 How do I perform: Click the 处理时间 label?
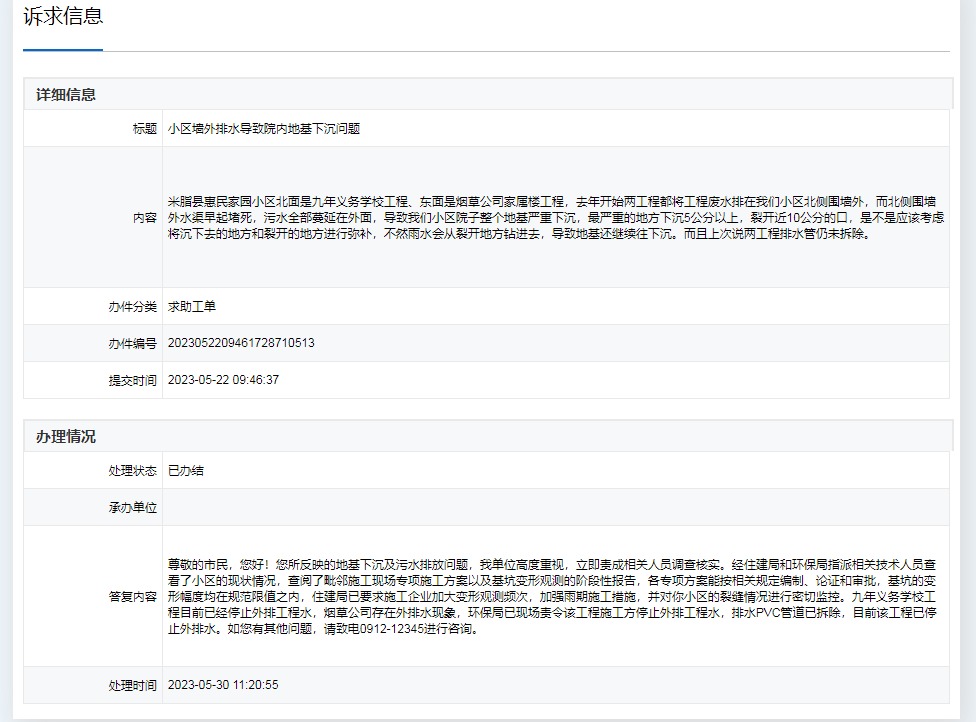(x=133, y=686)
